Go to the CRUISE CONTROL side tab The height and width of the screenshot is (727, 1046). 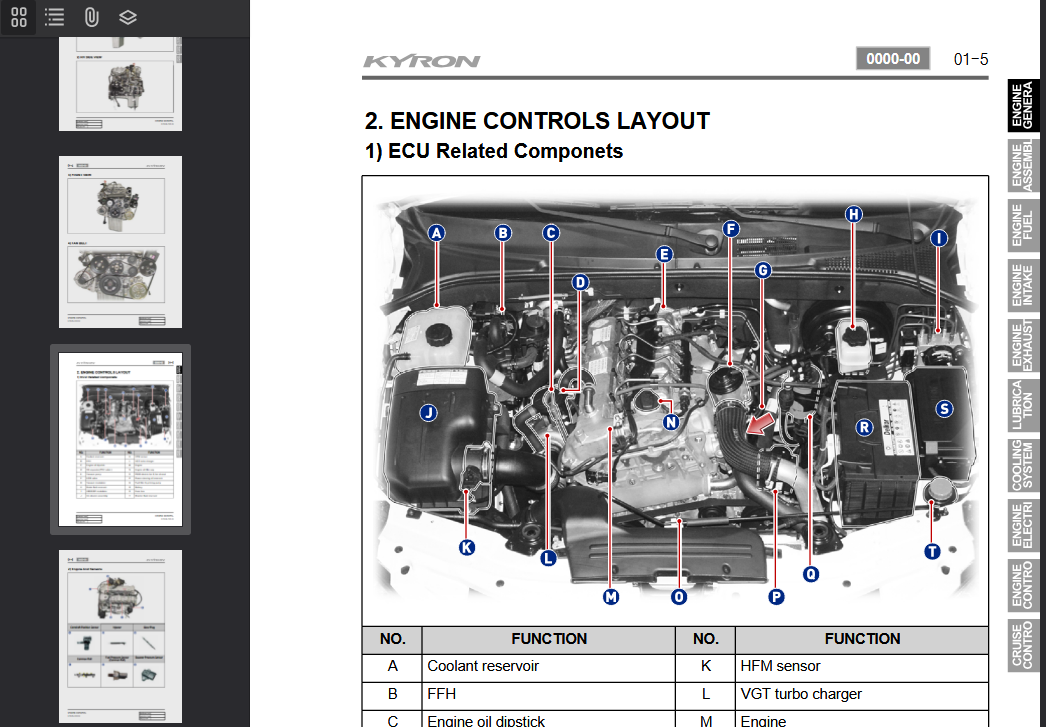click(1023, 646)
